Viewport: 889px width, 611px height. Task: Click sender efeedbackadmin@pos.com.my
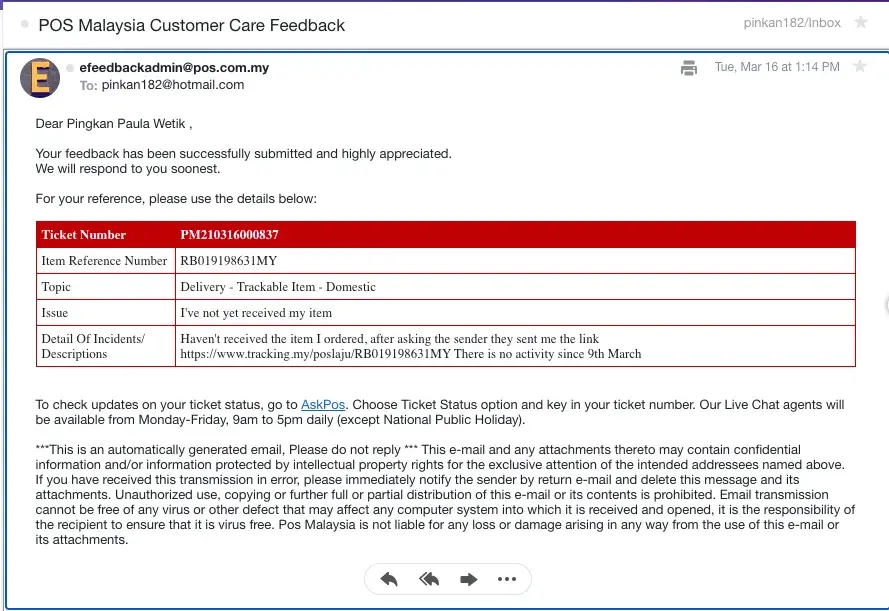[x=174, y=68]
